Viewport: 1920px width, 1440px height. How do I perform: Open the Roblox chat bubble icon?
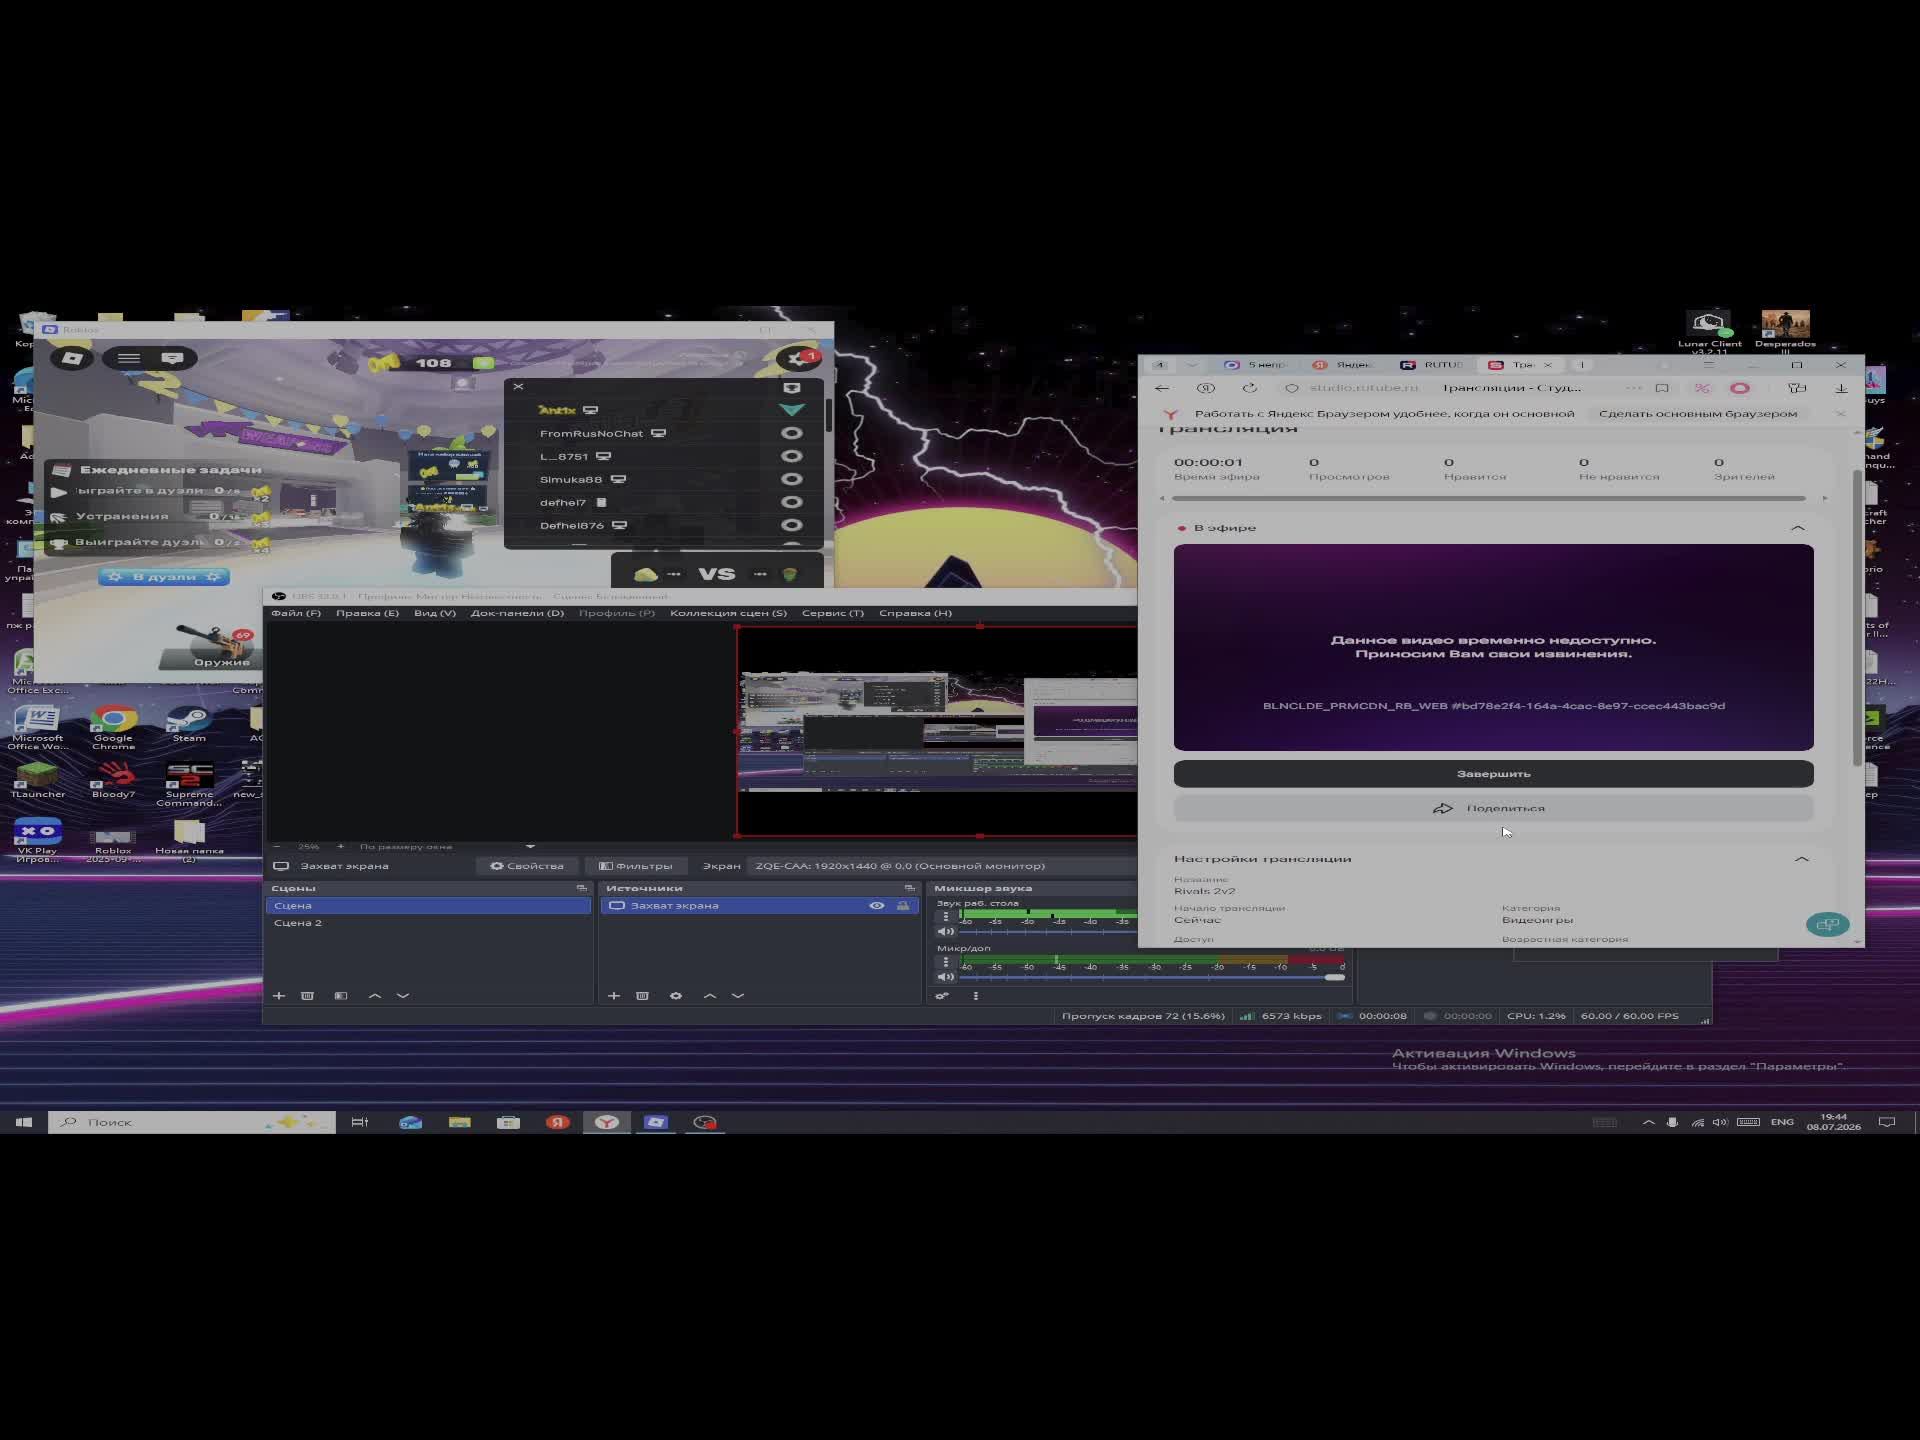[172, 358]
